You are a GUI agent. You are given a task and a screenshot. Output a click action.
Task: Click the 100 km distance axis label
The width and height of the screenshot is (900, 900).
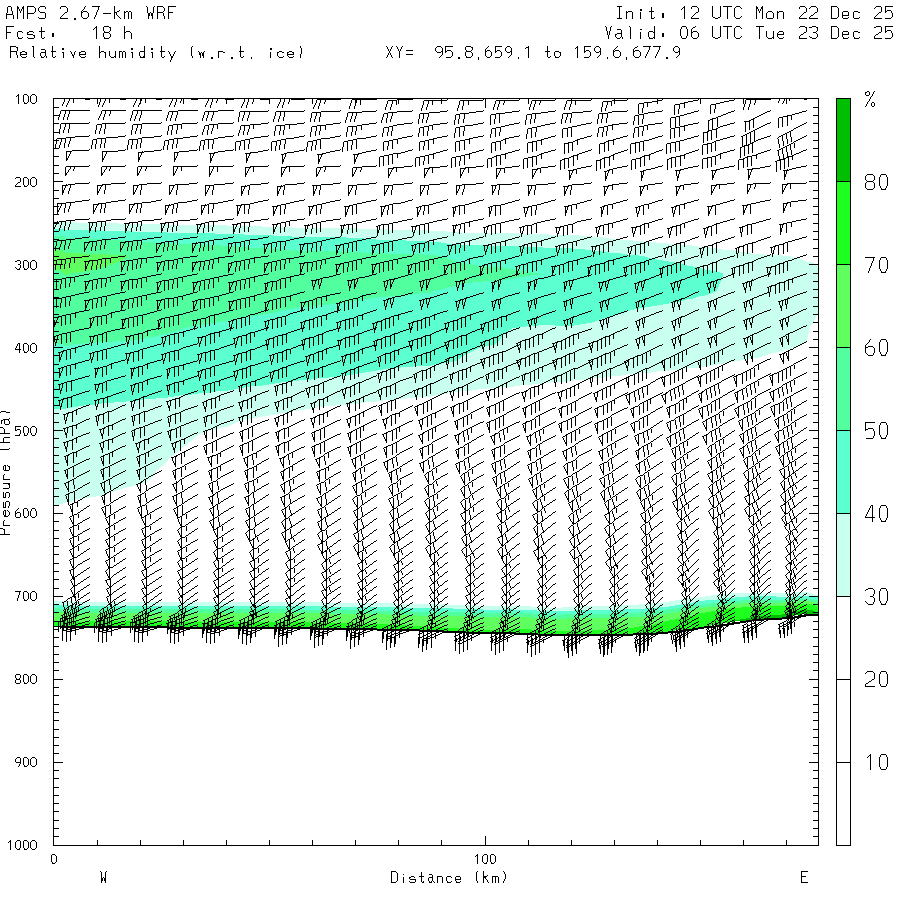point(485,859)
